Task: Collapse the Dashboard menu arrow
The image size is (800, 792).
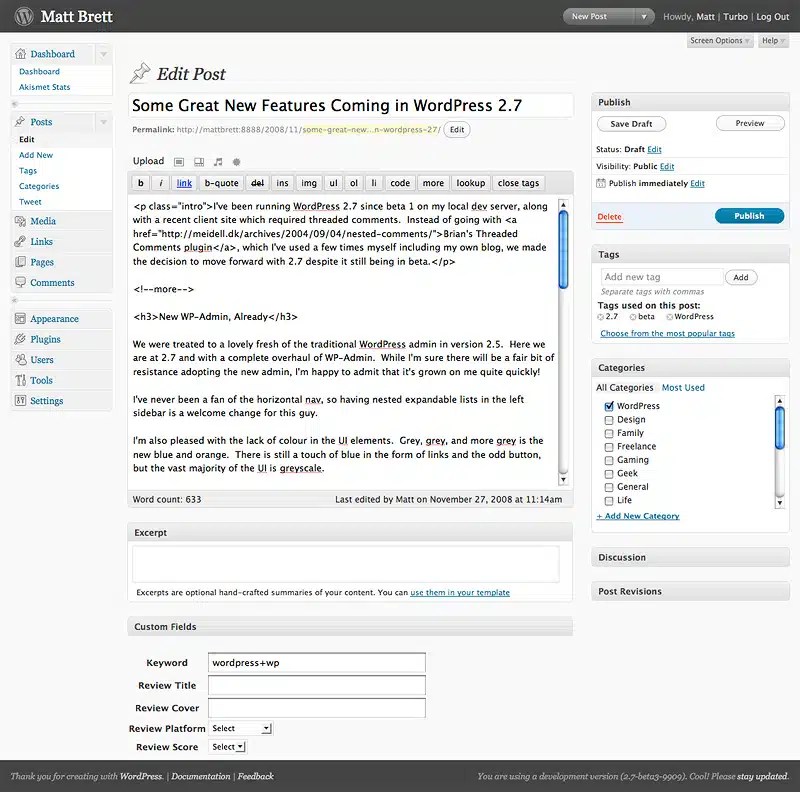Action: [103, 54]
